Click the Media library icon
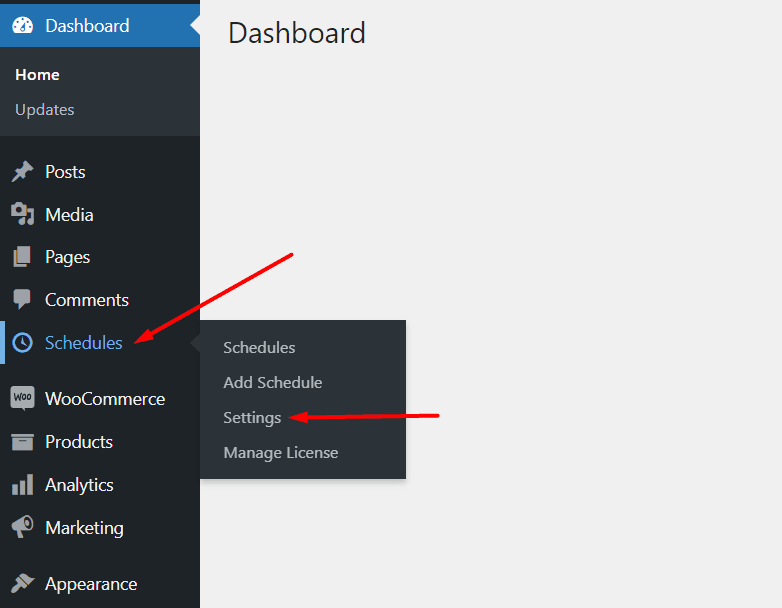782x608 pixels. click(22, 215)
